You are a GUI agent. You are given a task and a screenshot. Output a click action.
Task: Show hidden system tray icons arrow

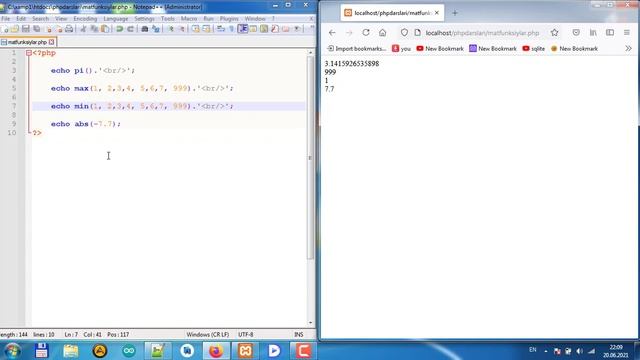click(546, 351)
